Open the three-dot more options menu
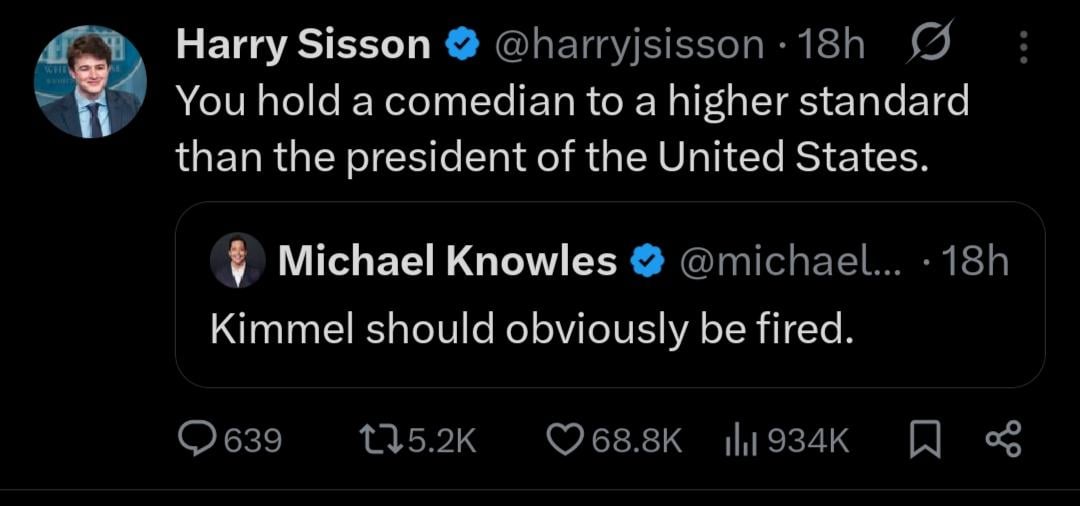1080x506 pixels. 1023,46
